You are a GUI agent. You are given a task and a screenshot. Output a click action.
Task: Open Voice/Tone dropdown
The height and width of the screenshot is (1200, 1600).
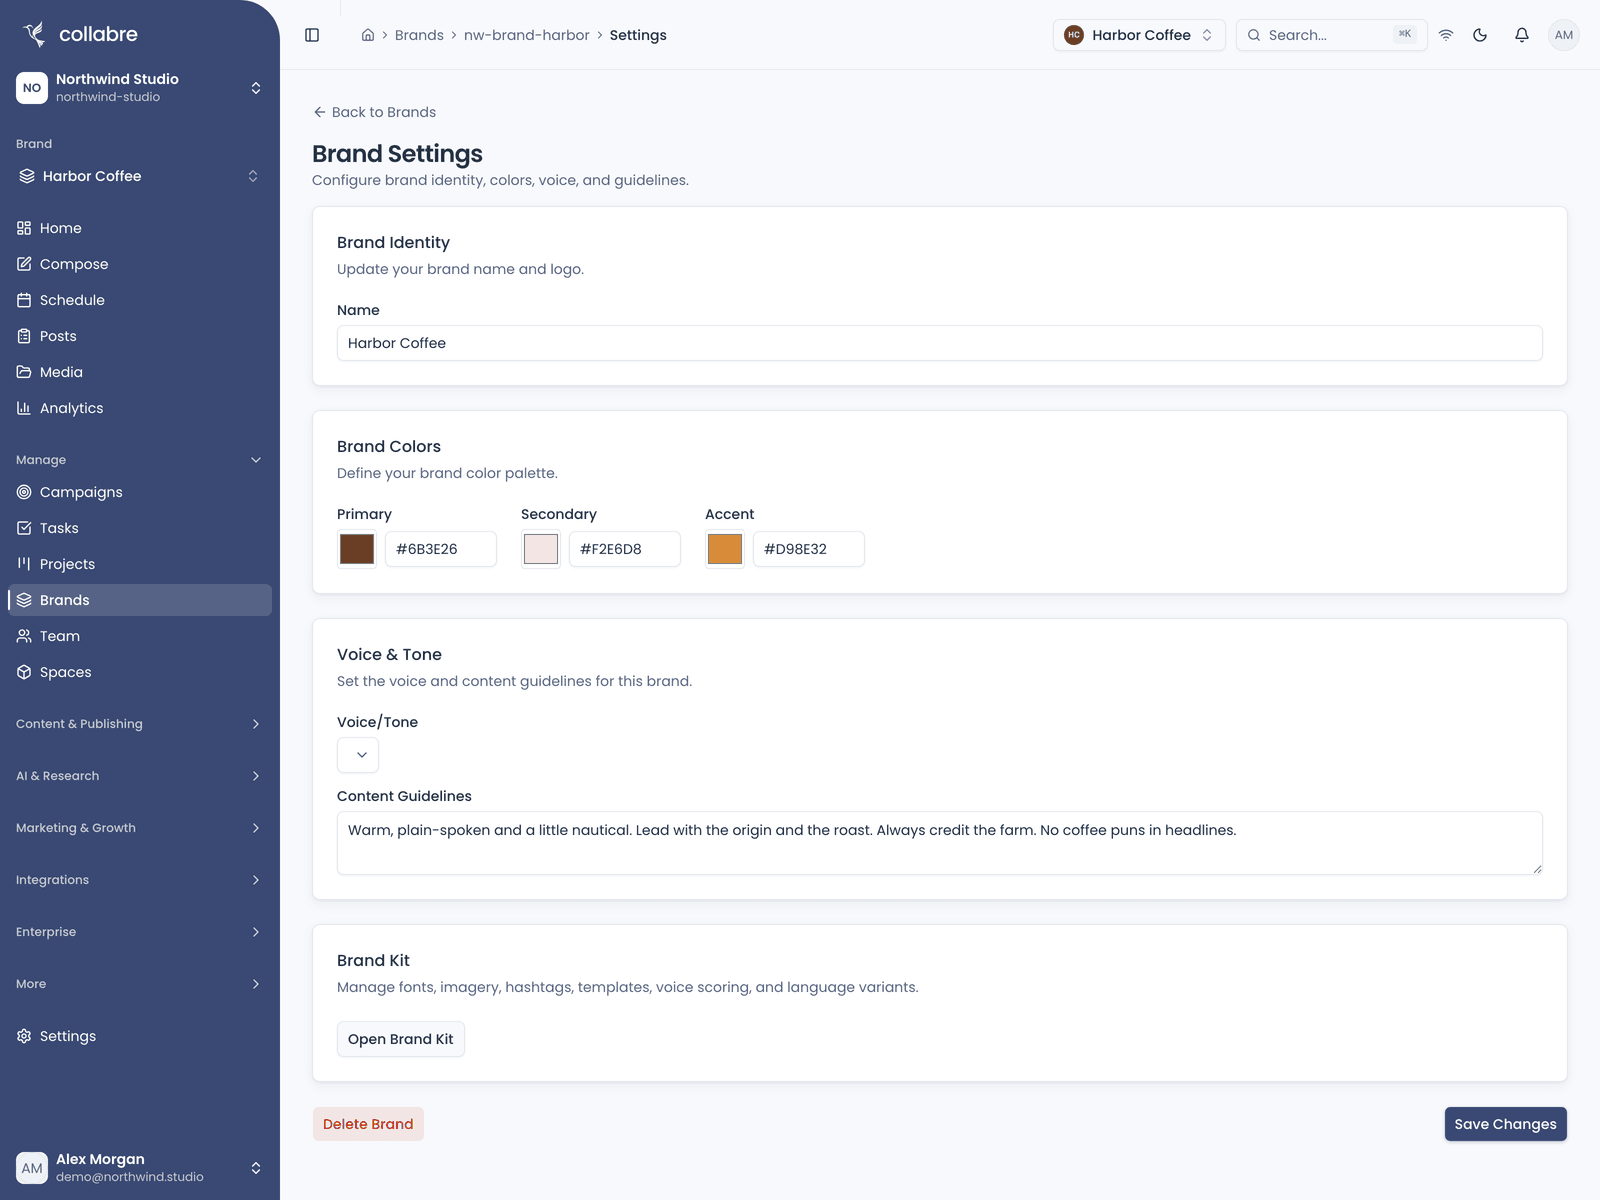pyautogui.click(x=358, y=755)
